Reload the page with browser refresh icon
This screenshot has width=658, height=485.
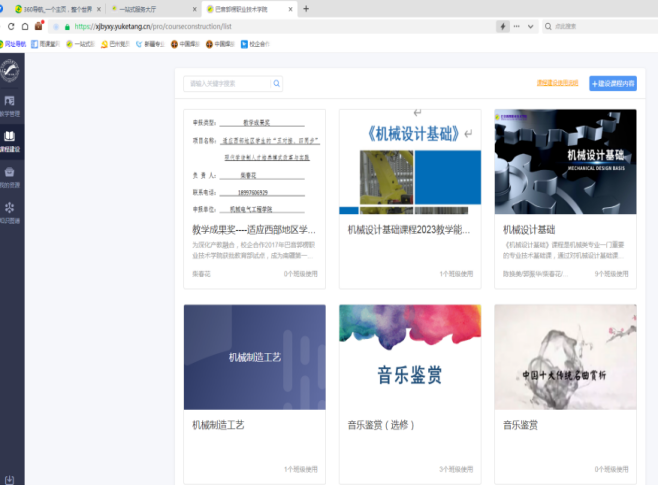[x=24, y=27]
